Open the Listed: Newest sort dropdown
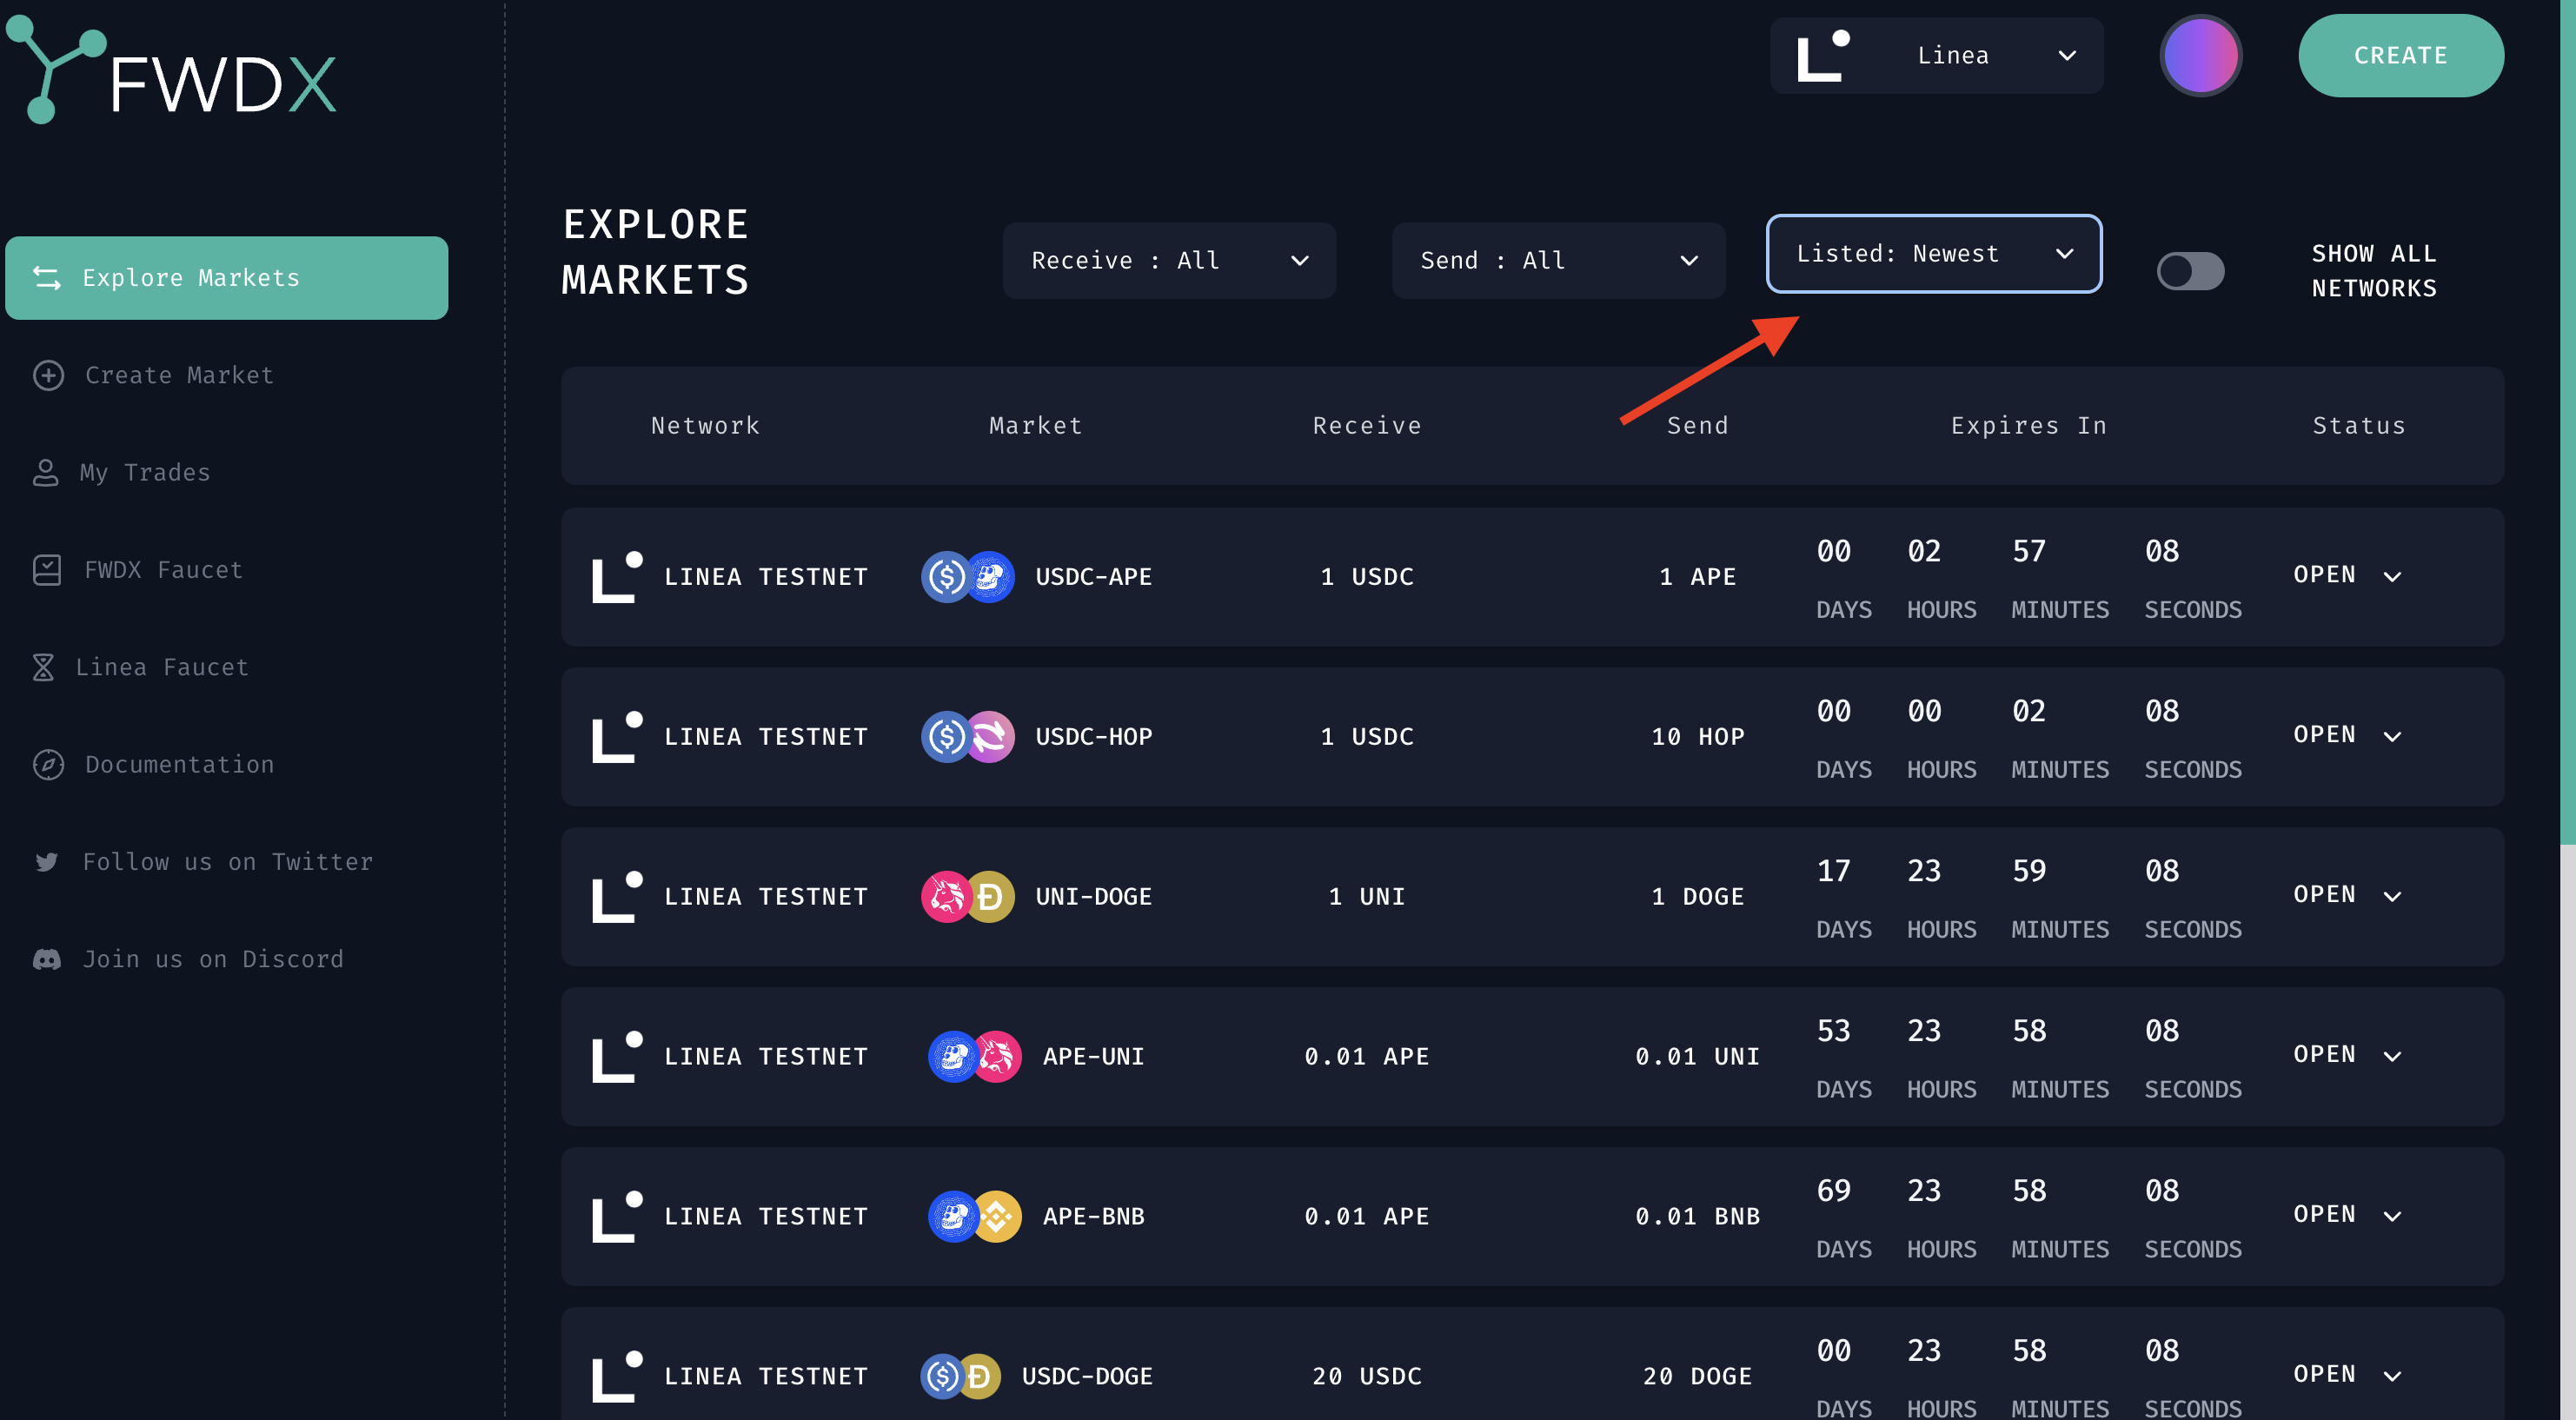 coord(1933,254)
